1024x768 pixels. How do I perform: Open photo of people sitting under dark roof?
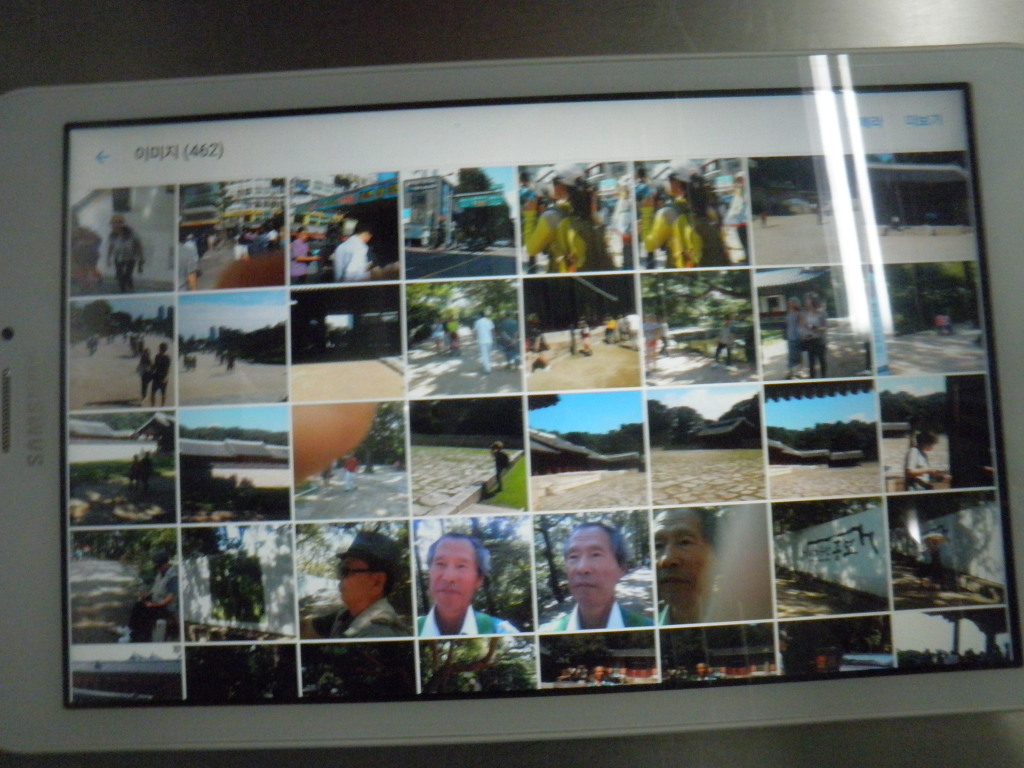pyautogui.click(x=581, y=332)
